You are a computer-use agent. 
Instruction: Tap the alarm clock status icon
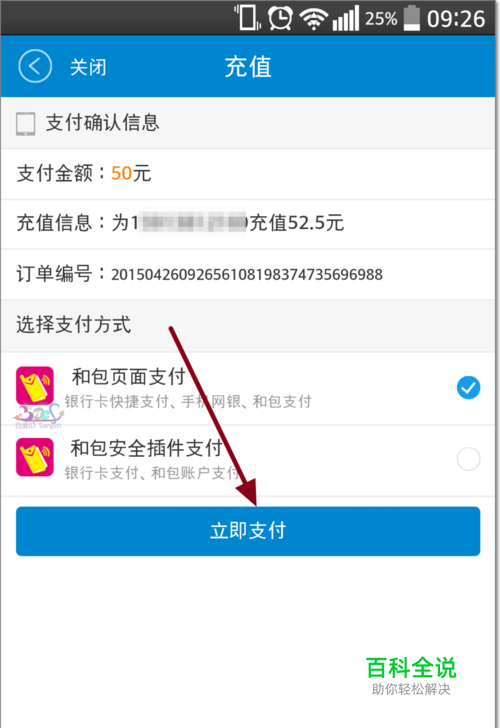[280, 19]
